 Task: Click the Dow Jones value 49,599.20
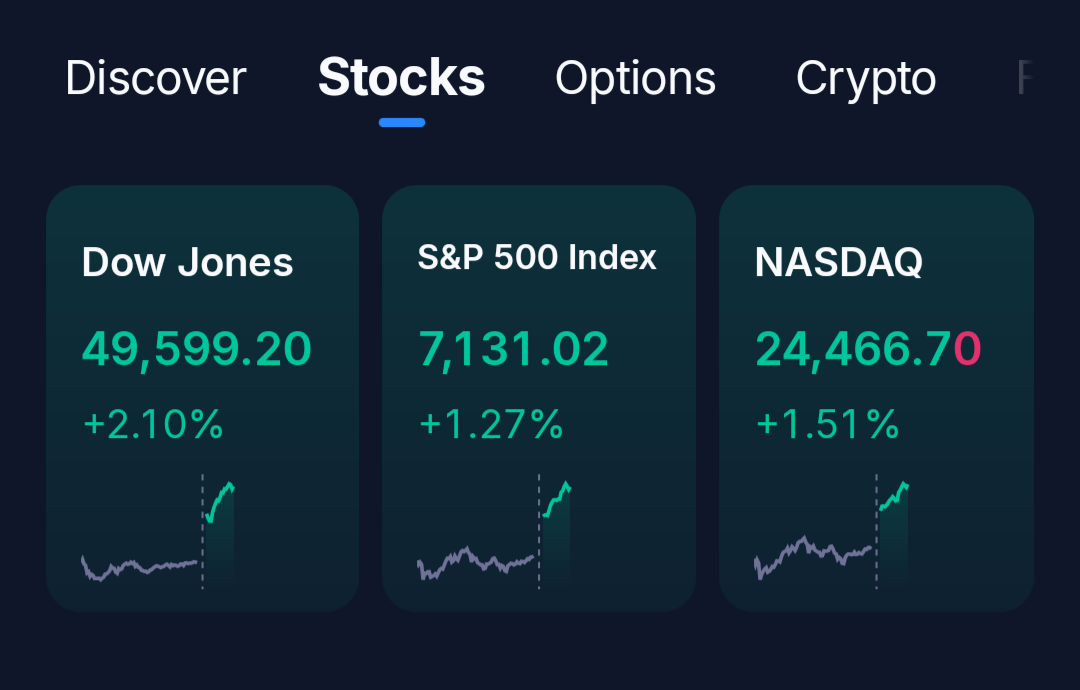pyautogui.click(x=196, y=349)
